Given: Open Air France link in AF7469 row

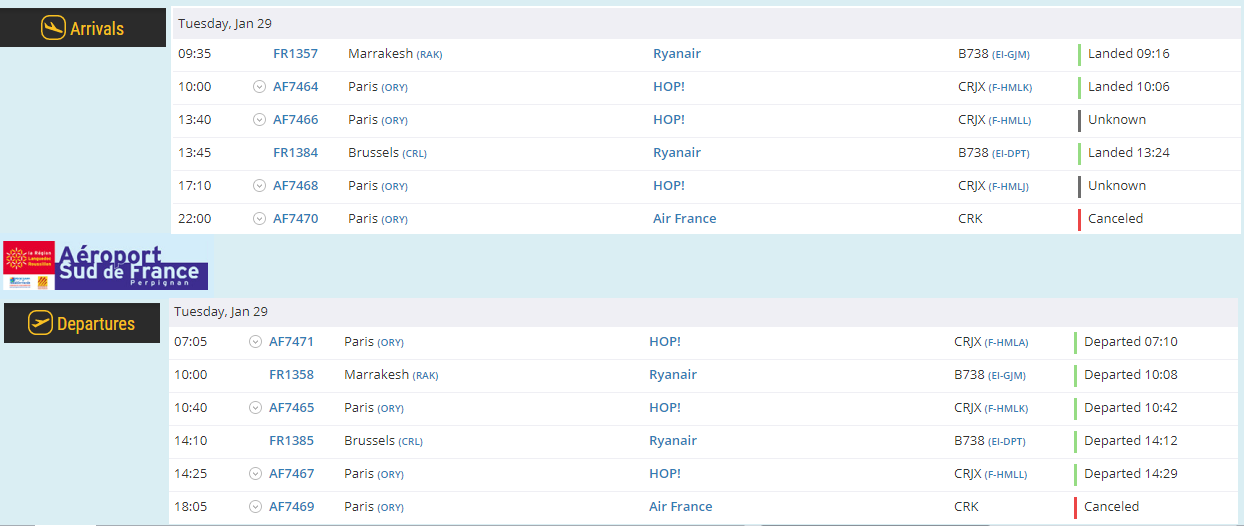Looking at the screenshot, I should click(681, 507).
